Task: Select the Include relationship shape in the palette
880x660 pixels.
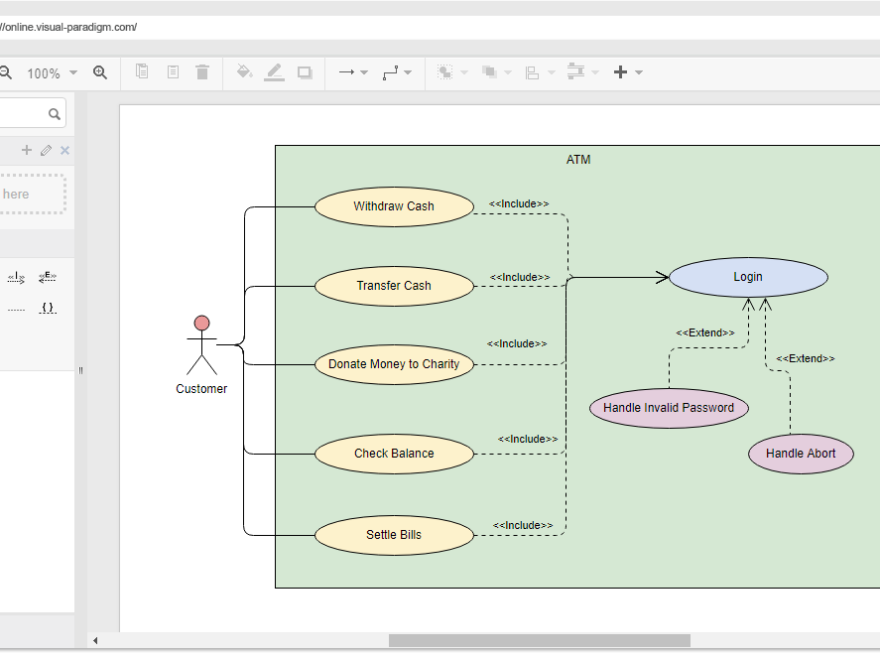Action: pos(15,277)
